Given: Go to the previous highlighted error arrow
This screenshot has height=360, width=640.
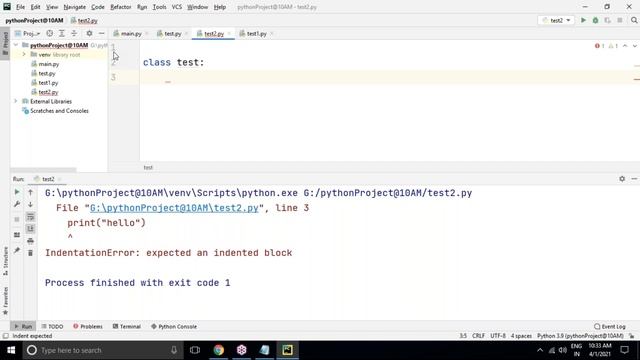Looking at the screenshot, I should pos(625,46).
